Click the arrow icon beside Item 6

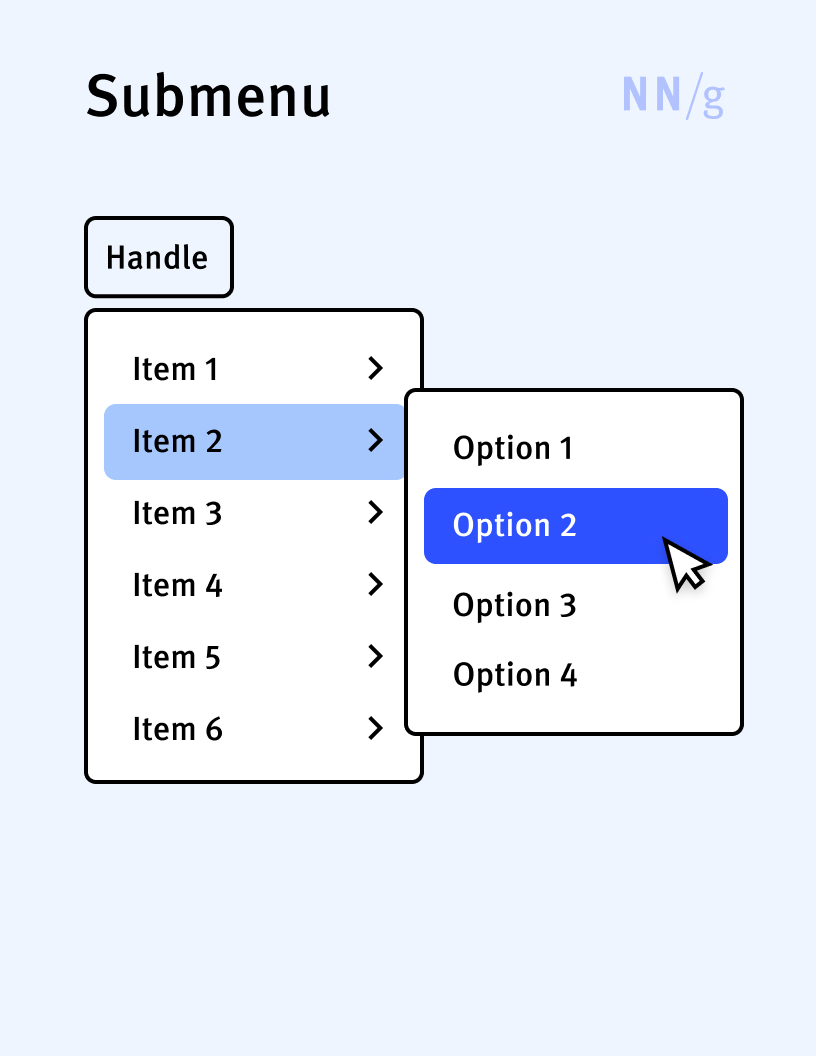[376, 729]
